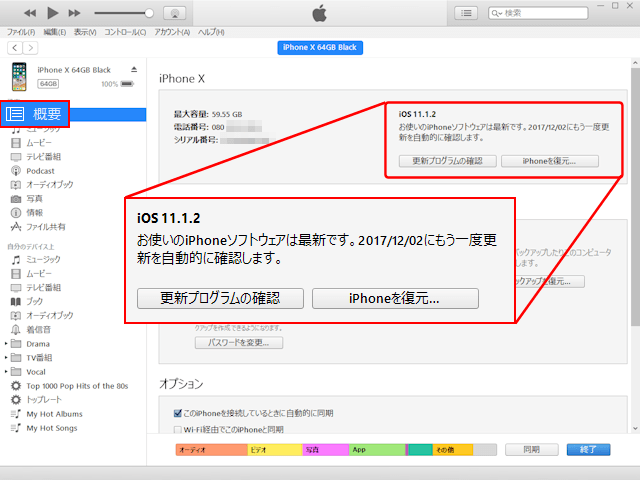The height and width of the screenshot is (480, 640).
Task: Select the 概要 summary row
Action: coord(73,114)
